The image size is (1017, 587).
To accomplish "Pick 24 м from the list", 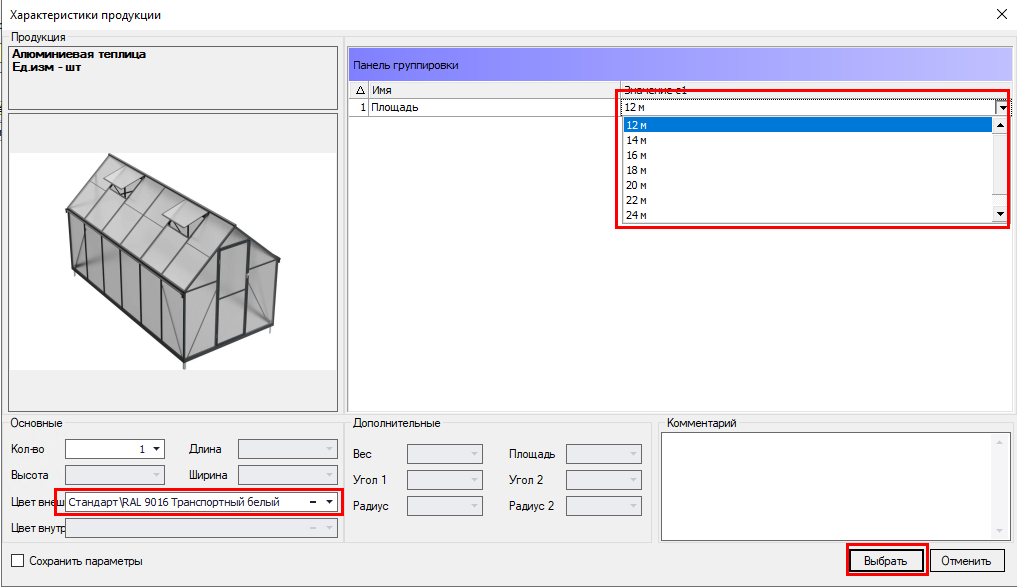I will (x=808, y=215).
